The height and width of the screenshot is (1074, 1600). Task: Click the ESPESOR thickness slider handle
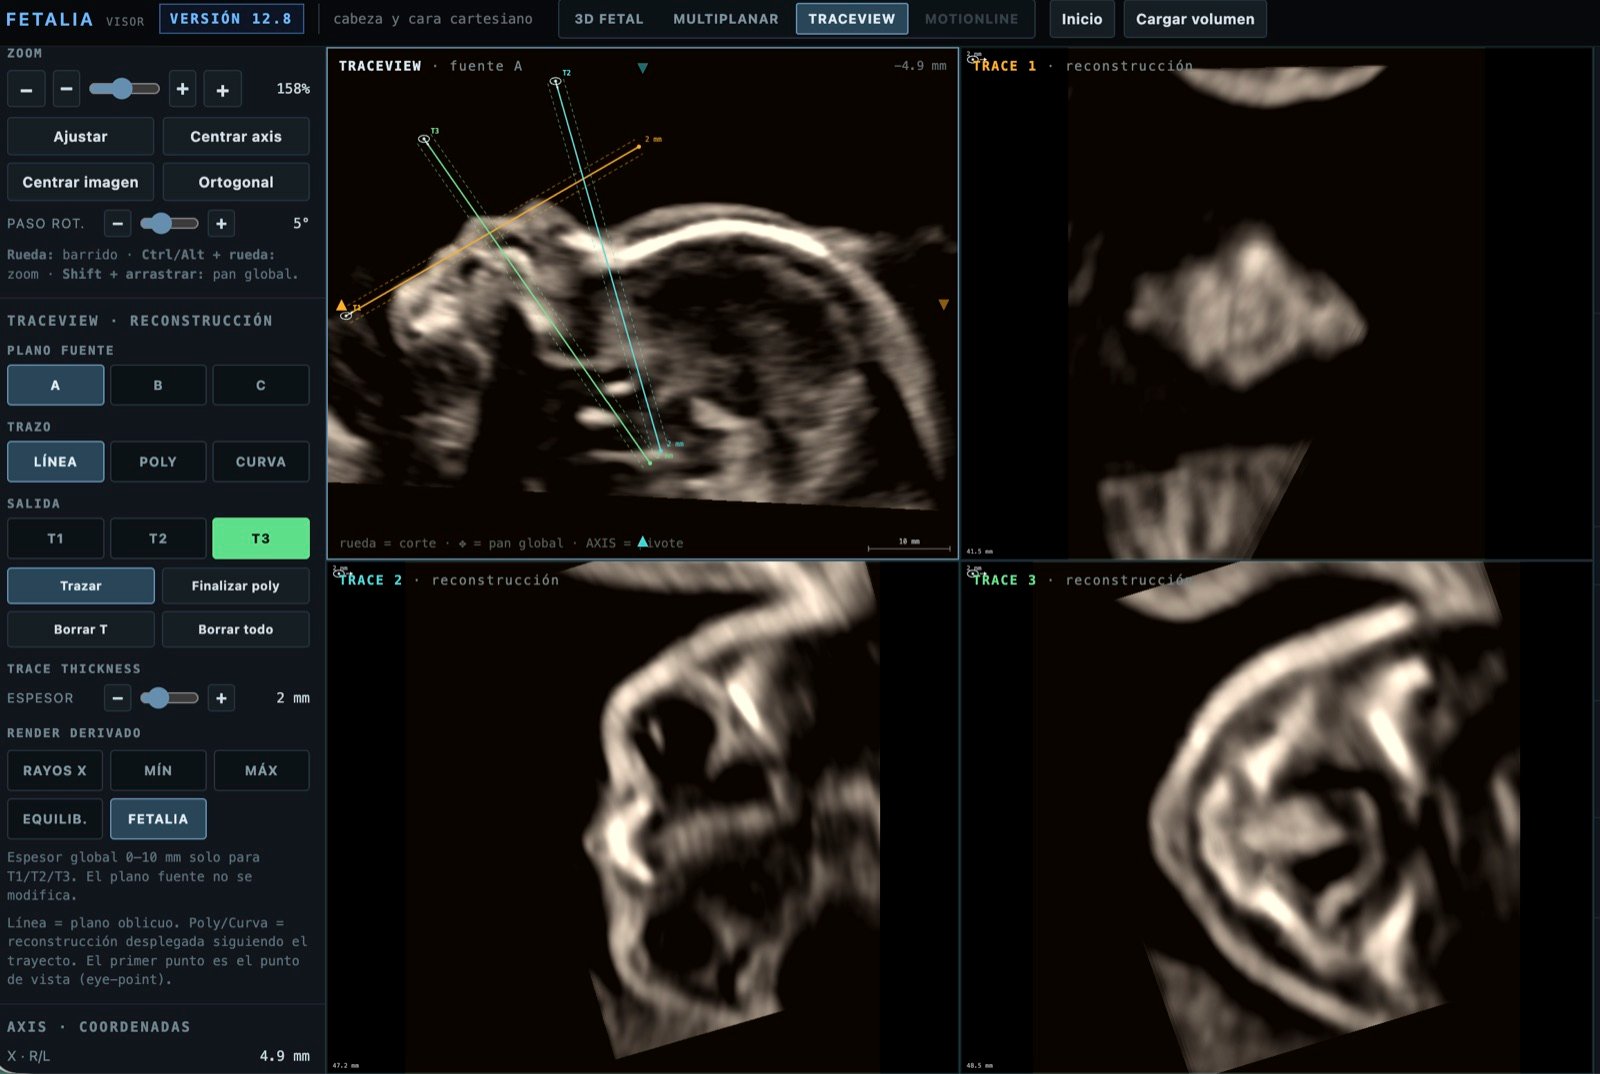[156, 698]
